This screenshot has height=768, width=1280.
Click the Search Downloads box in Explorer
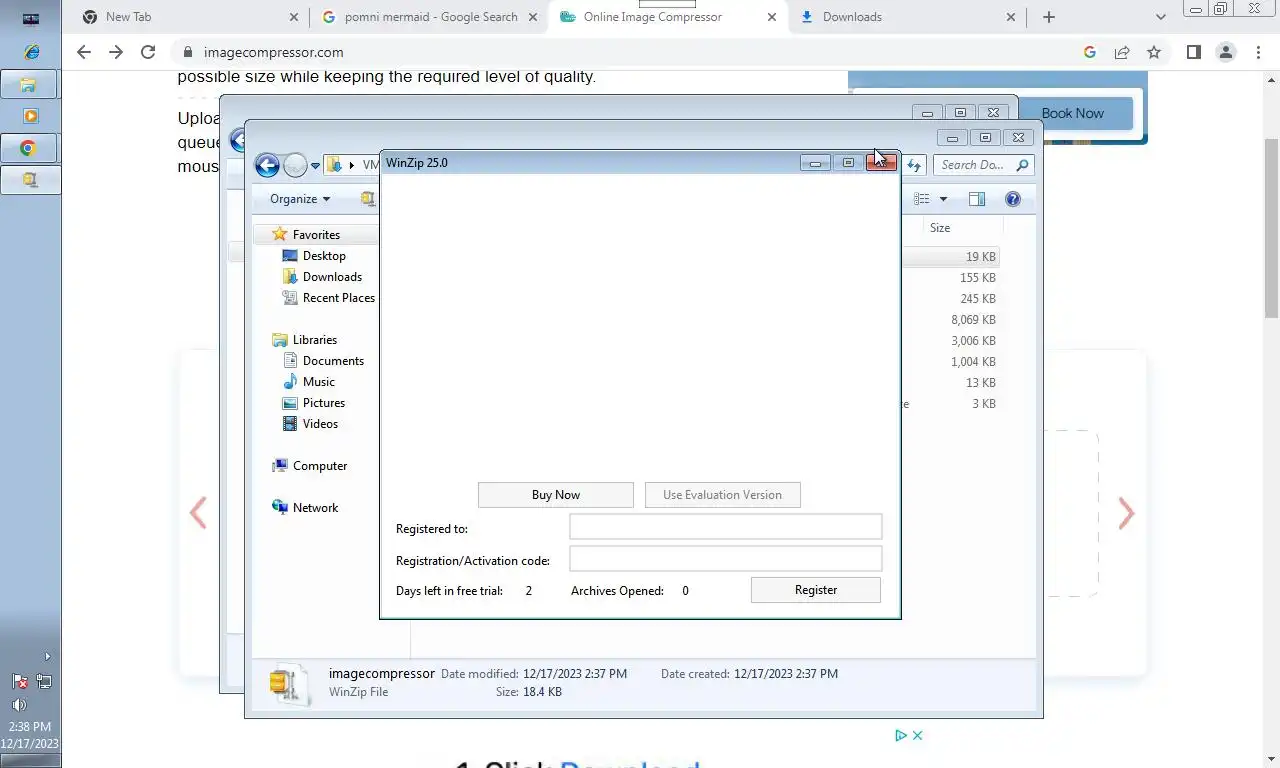coord(985,165)
